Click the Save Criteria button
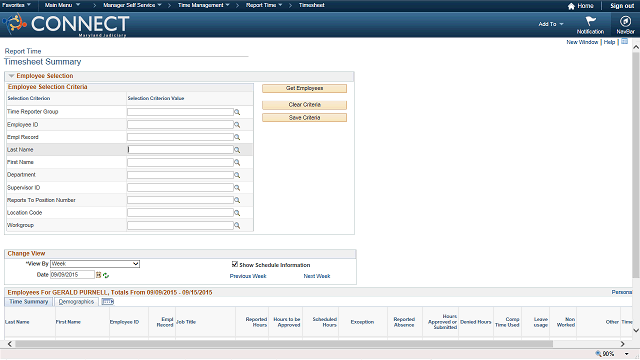This screenshot has height=360, width=640. [304, 118]
